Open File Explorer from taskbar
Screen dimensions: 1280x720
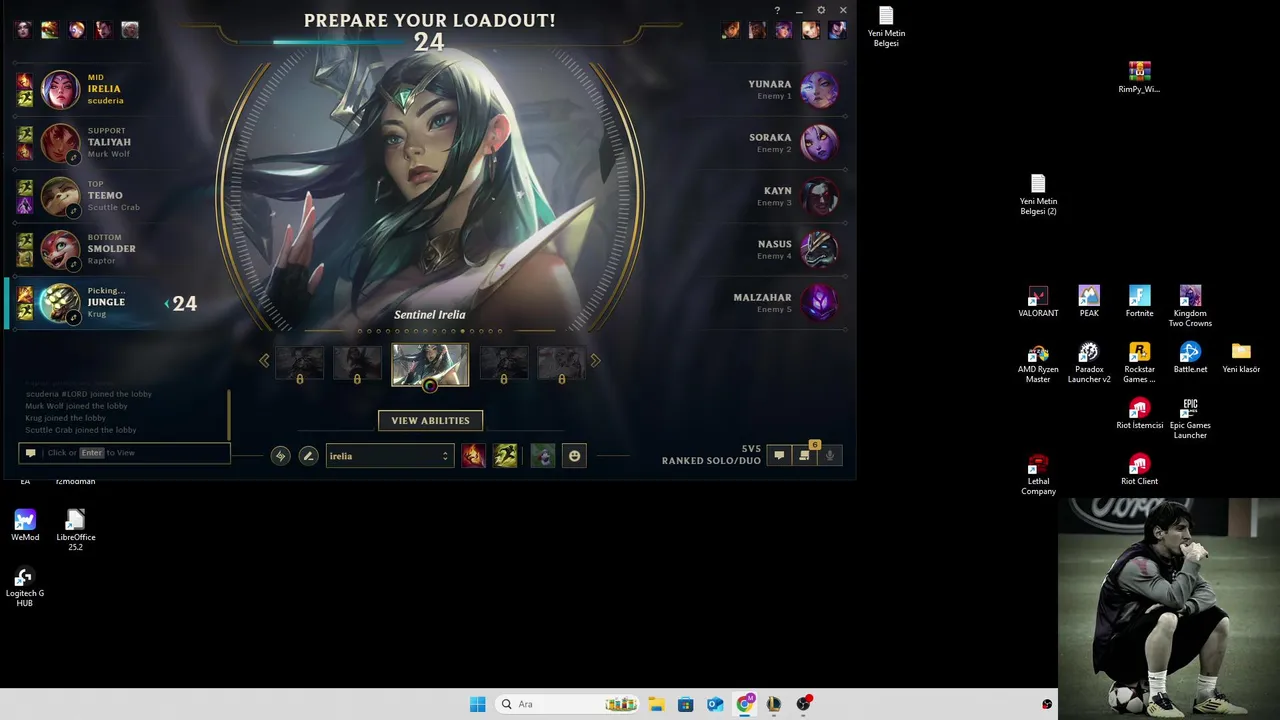[656, 704]
